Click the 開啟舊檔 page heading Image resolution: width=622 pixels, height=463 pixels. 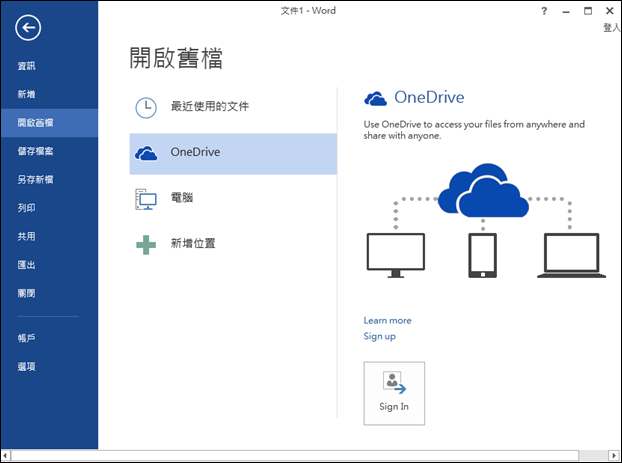176,58
